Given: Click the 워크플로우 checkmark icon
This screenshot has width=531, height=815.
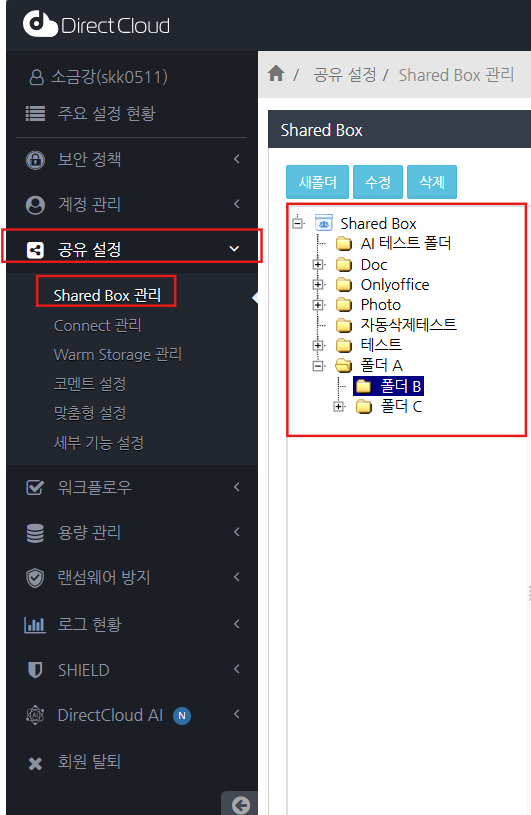Looking at the screenshot, I should [x=35, y=488].
